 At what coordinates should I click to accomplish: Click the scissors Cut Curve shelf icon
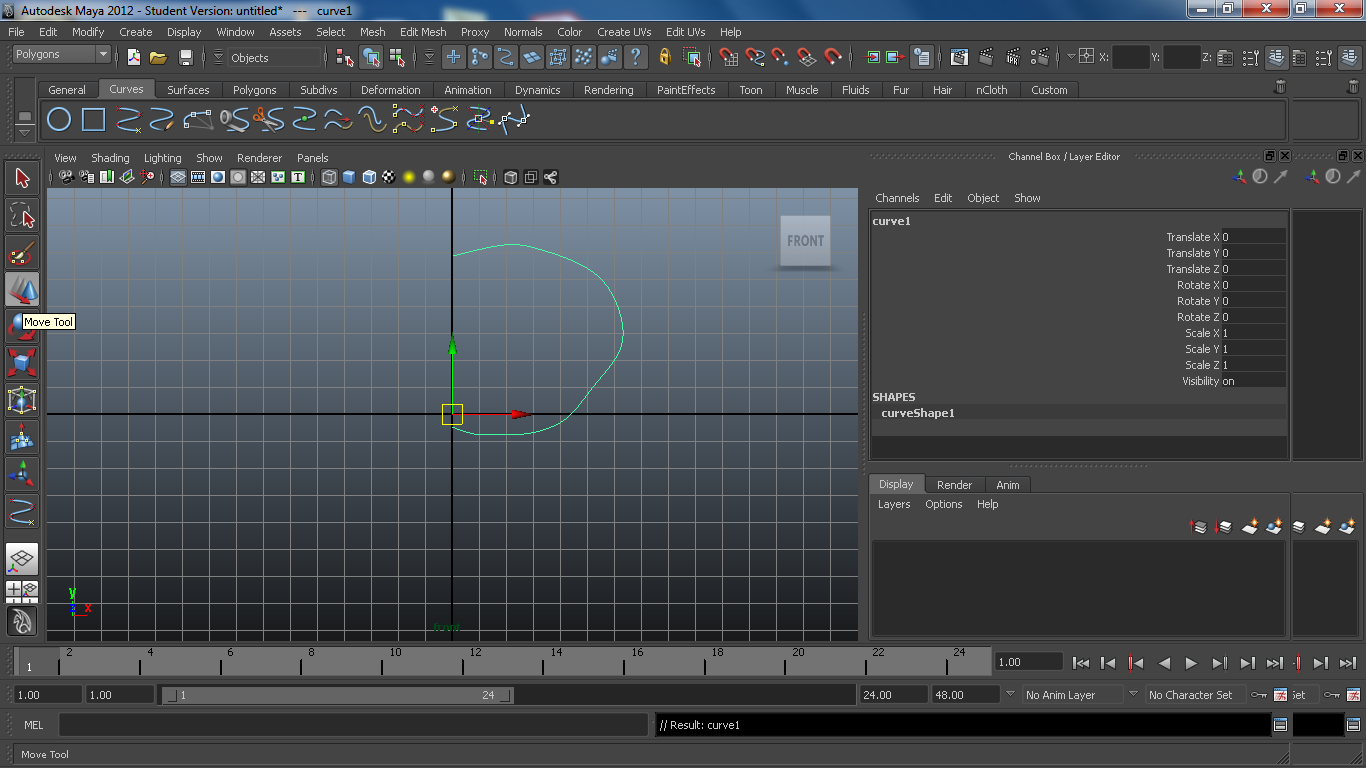(x=268, y=121)
